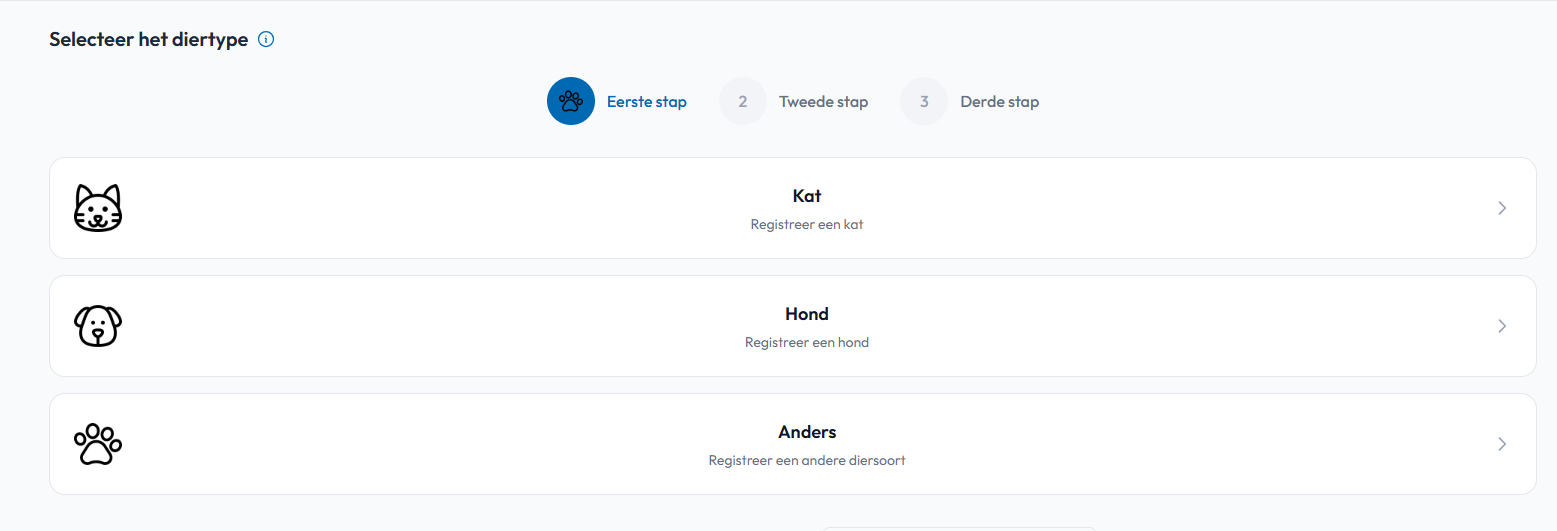This screenshot has width=1557, height=531.
Task: Choose the Anders title
Action: [807, 432]
